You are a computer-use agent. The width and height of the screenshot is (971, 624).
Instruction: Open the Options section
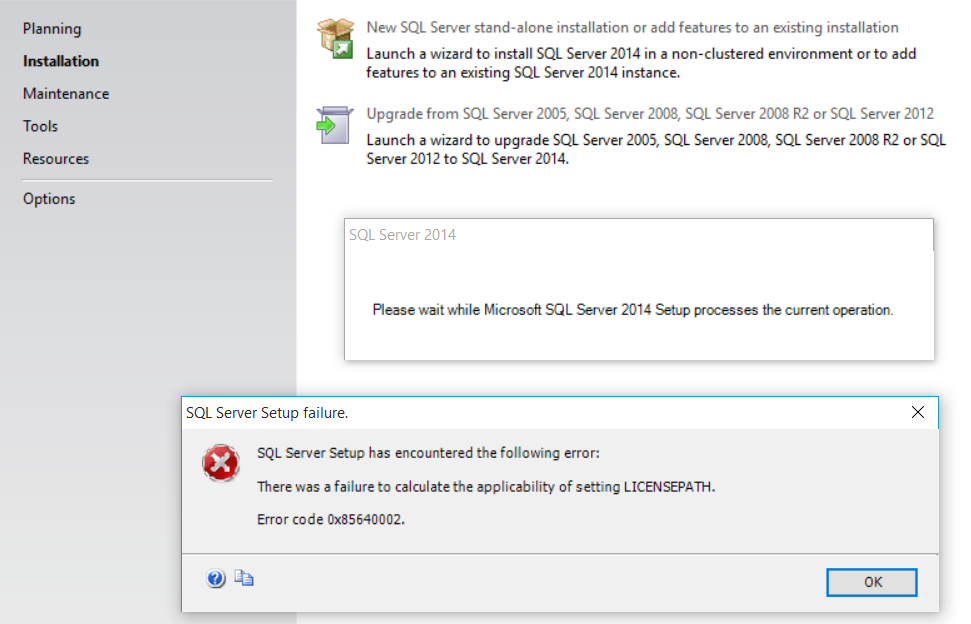pyautogui.click(x=48, y=198)
